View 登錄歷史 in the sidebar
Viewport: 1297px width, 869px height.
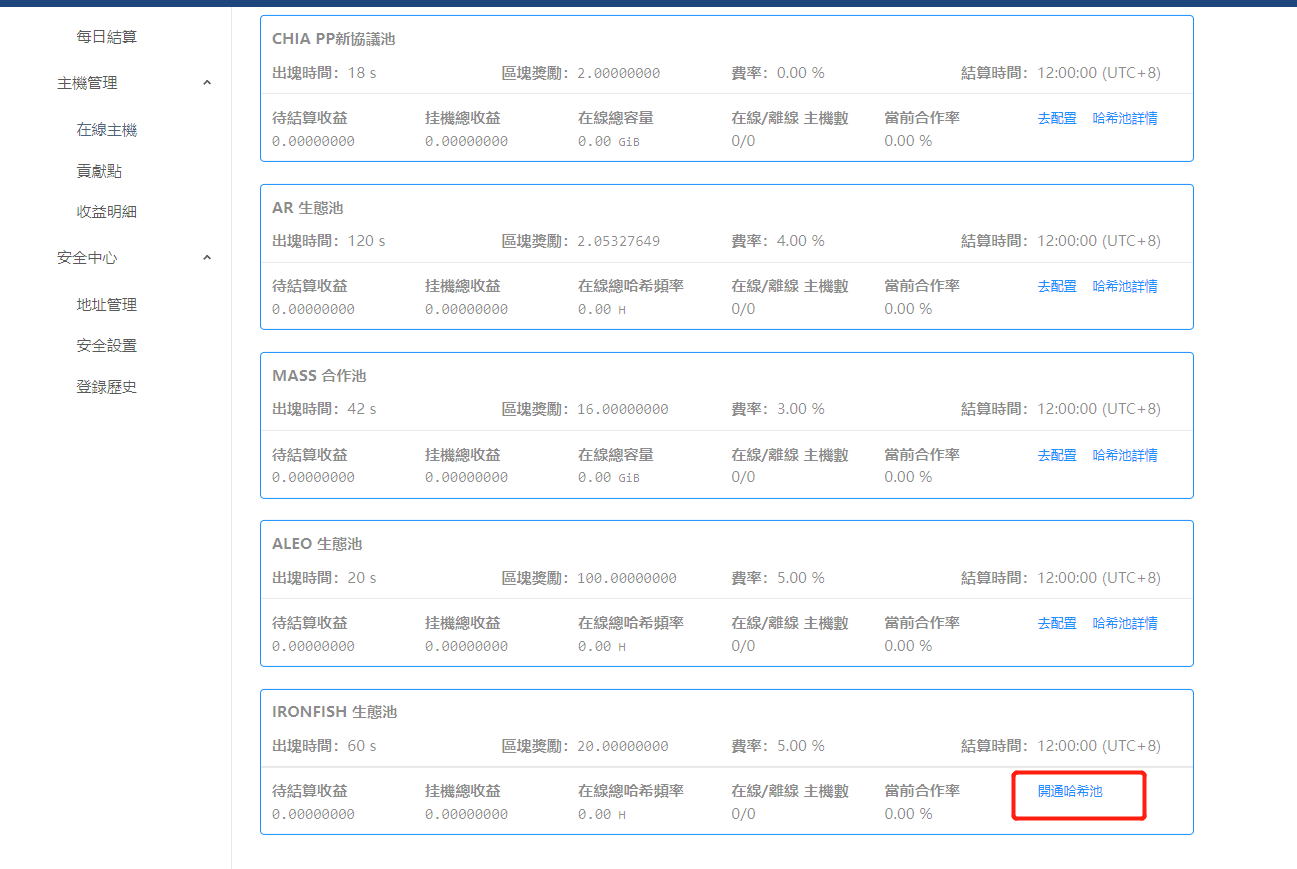point(107,387)
